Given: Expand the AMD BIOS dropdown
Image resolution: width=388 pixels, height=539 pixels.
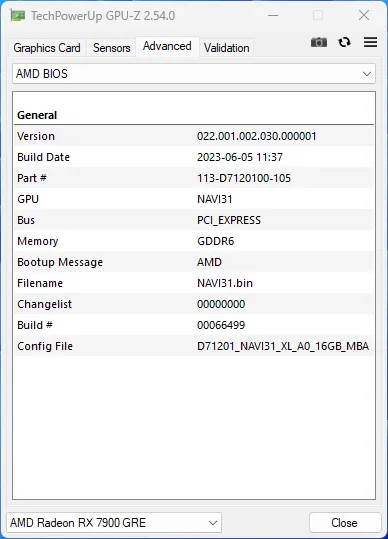Looking at the screenshot, I should coord(194,74).
